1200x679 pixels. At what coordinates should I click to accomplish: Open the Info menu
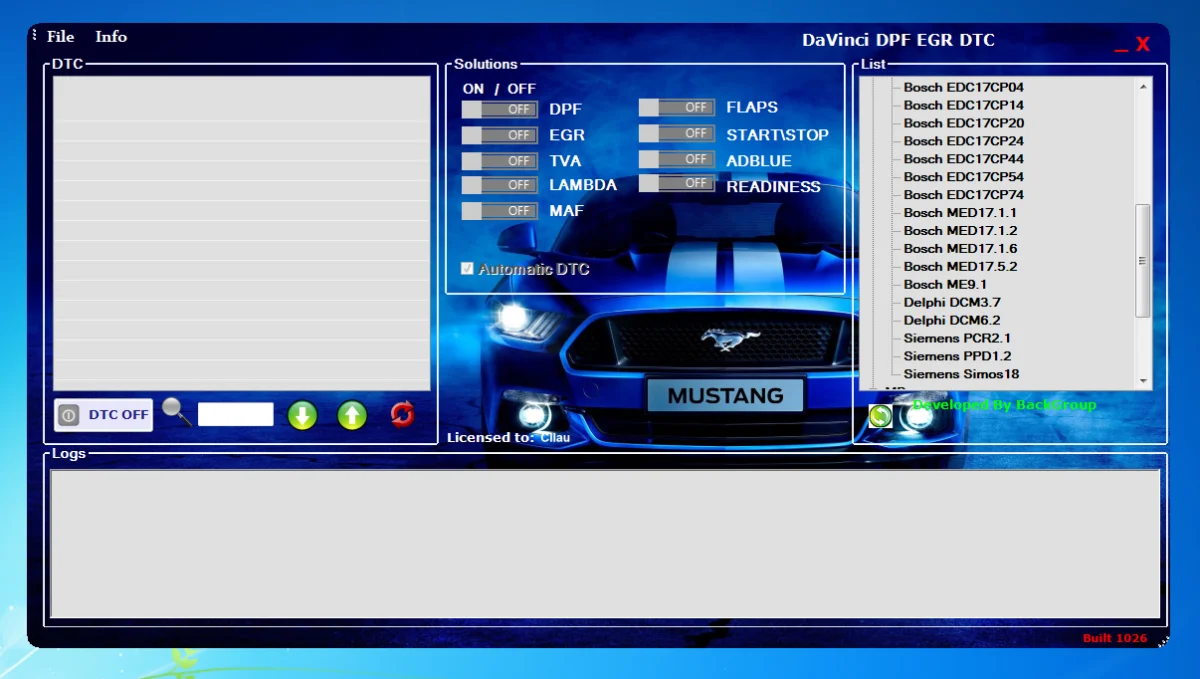tap(111, 37)
